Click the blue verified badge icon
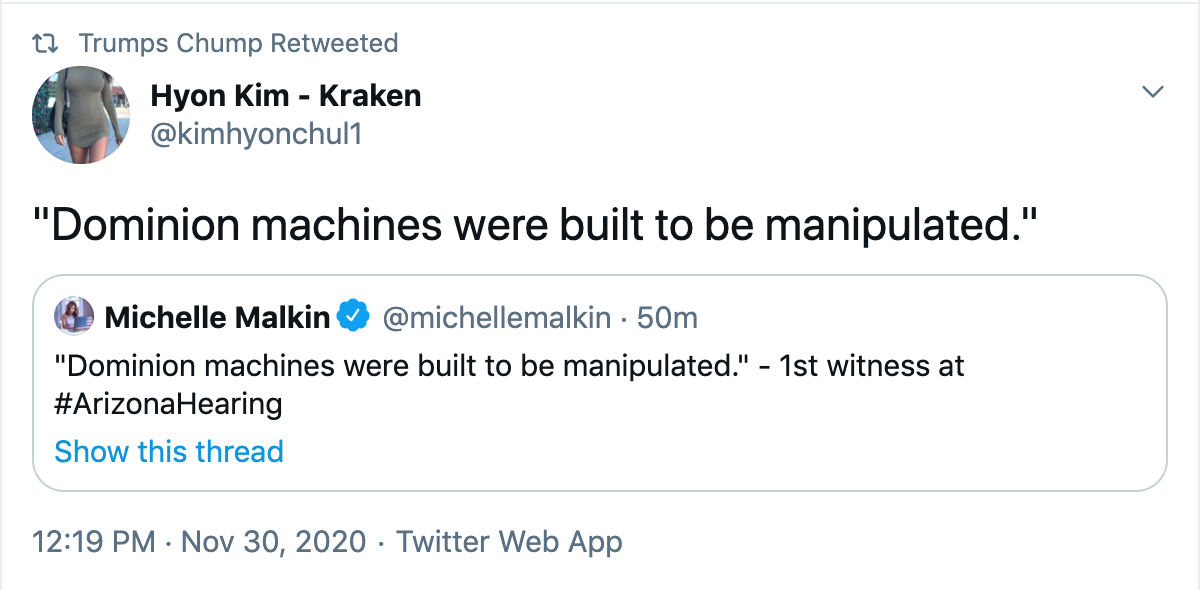The image size is (1202, 590). (x=352, y=318)
